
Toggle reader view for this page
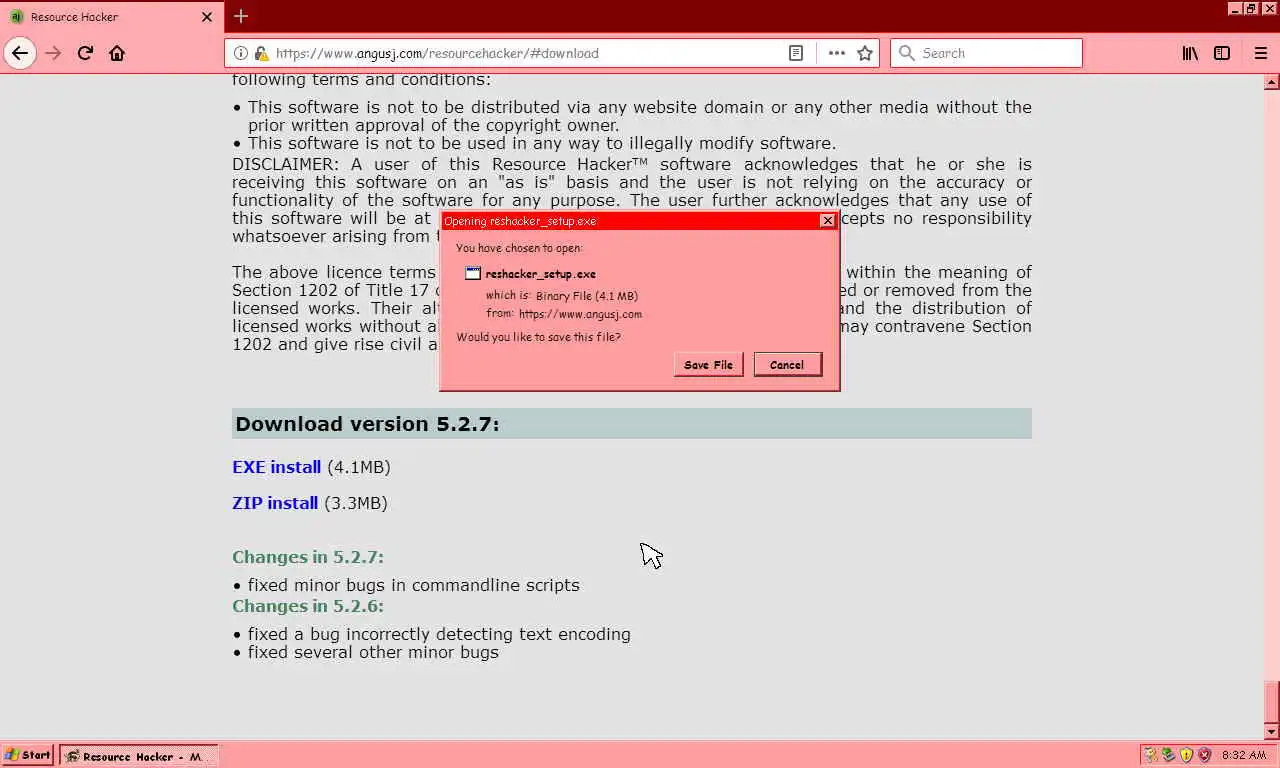point(796,53)
